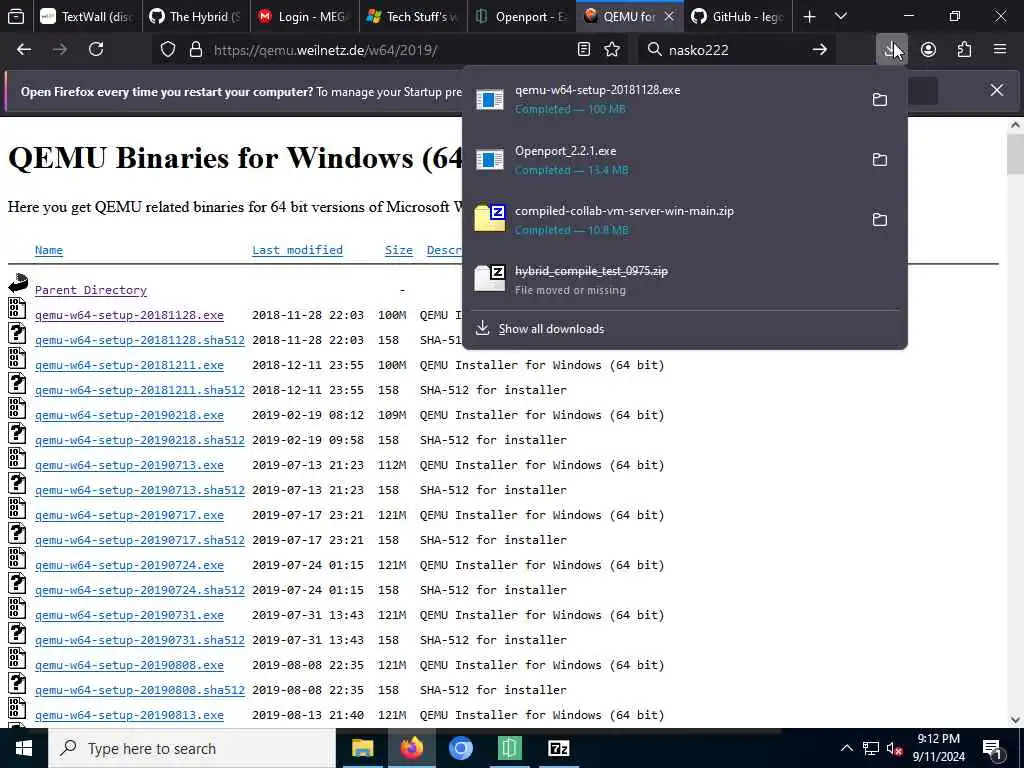The image size is (1024, 768).
Task: Open compiled-collab-vm-server-win-main.zip download
Action: pos(663,219)
